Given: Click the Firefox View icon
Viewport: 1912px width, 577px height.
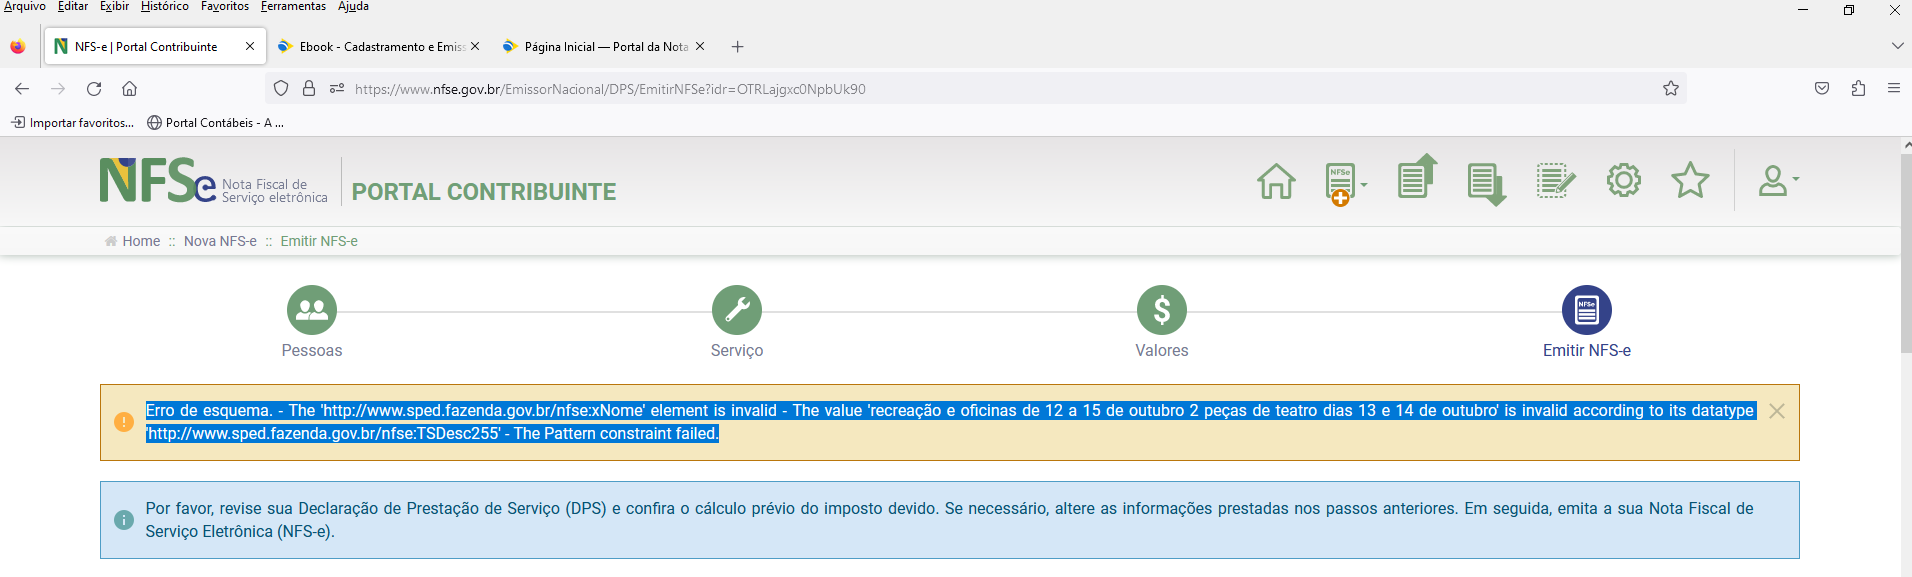Looking at the screenshot, I should [x=17, y=47].
